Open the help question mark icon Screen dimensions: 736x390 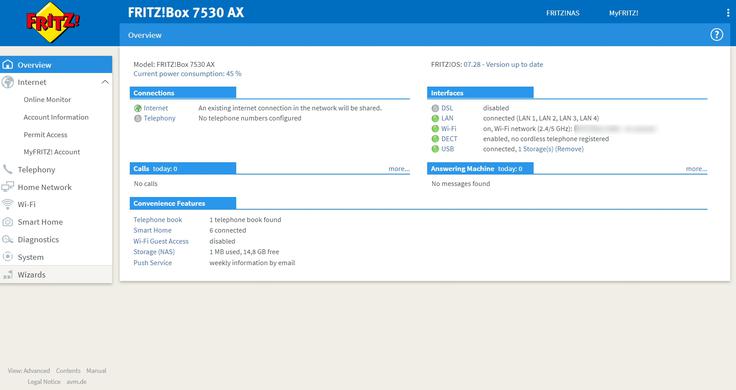click(x=716, y=35)
